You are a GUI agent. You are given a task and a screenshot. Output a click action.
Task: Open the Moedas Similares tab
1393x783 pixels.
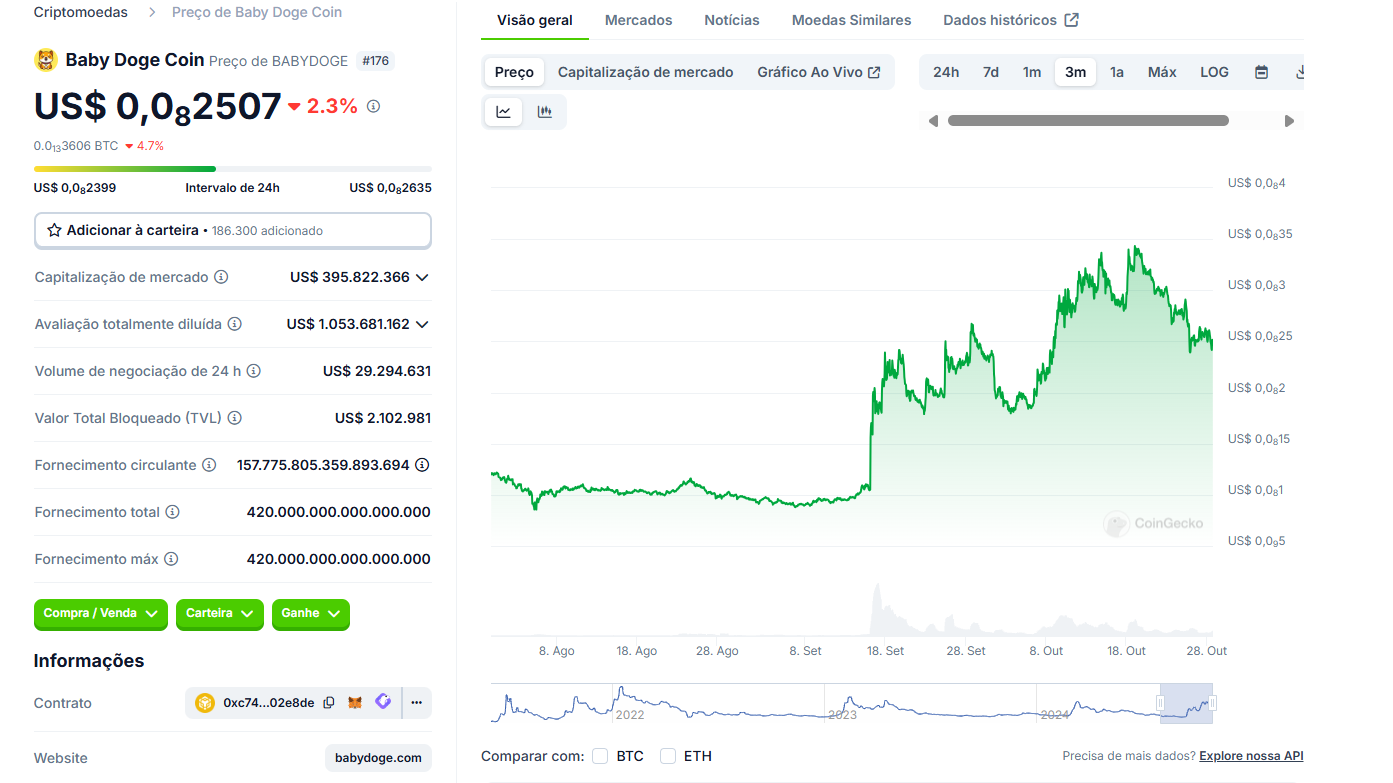852,20
